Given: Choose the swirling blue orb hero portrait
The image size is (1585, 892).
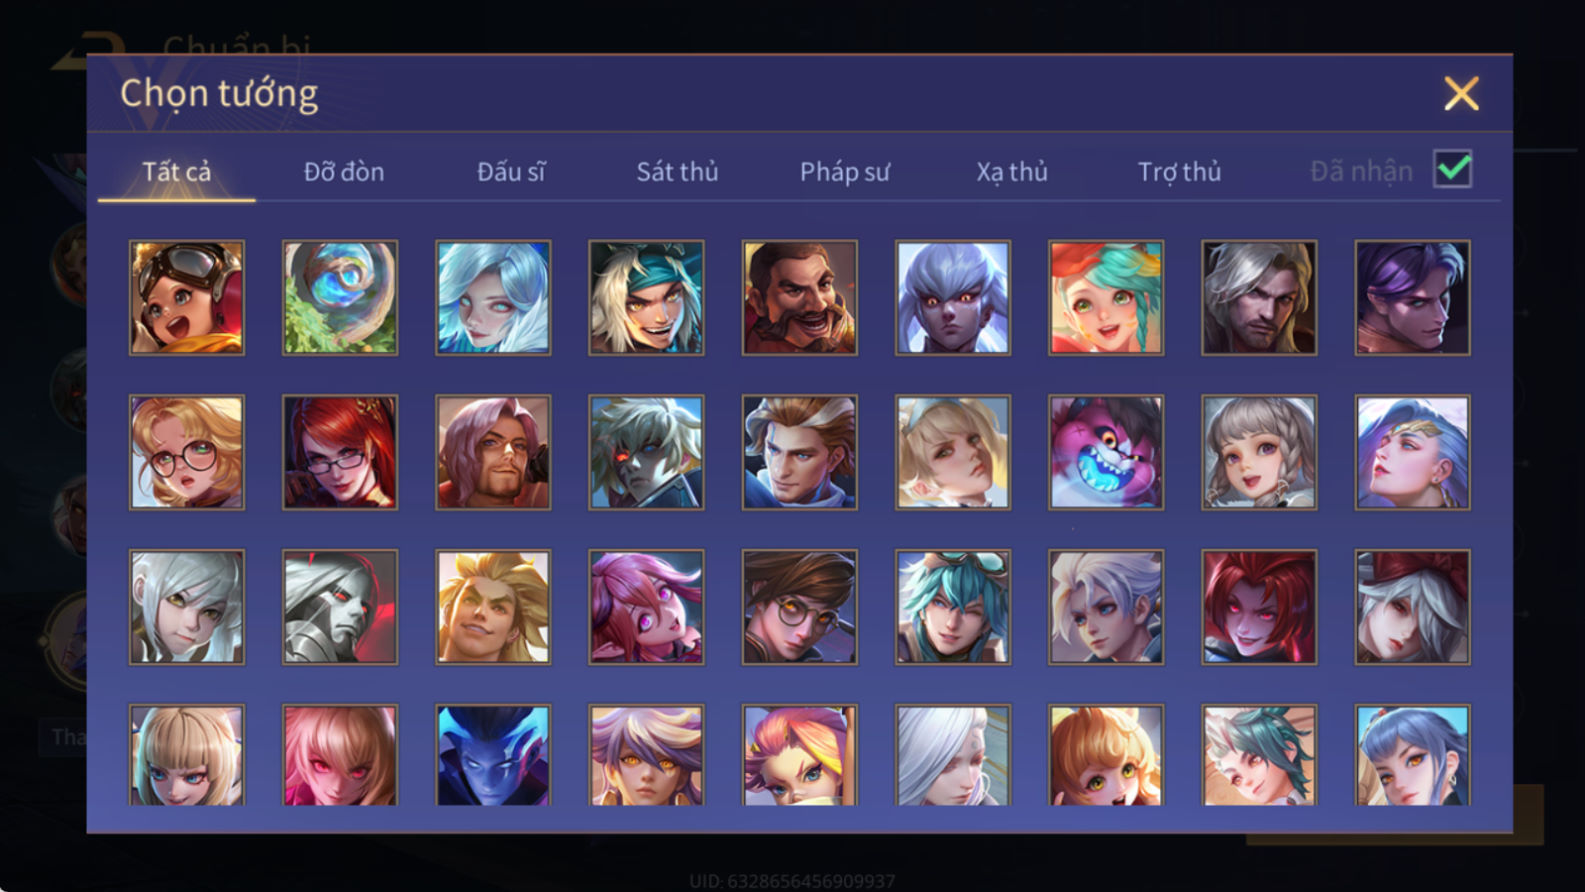Looking at the screenshot, I should pyautogui.click(x=340, y=297).
